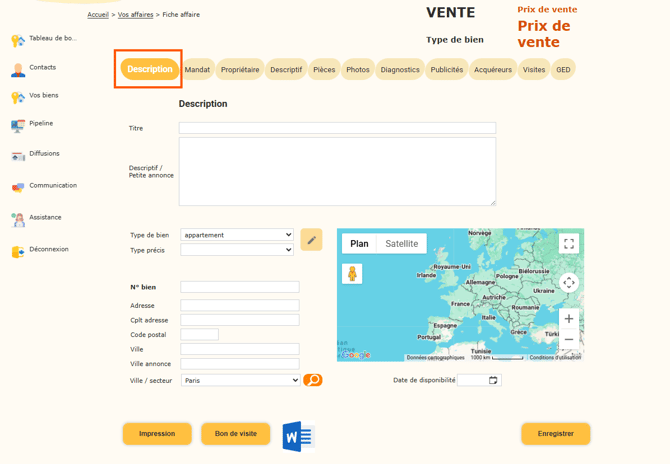Switch to the Diagnostics tab
Viewport: 670px width, 464px height.
click(x=400, y=70)
